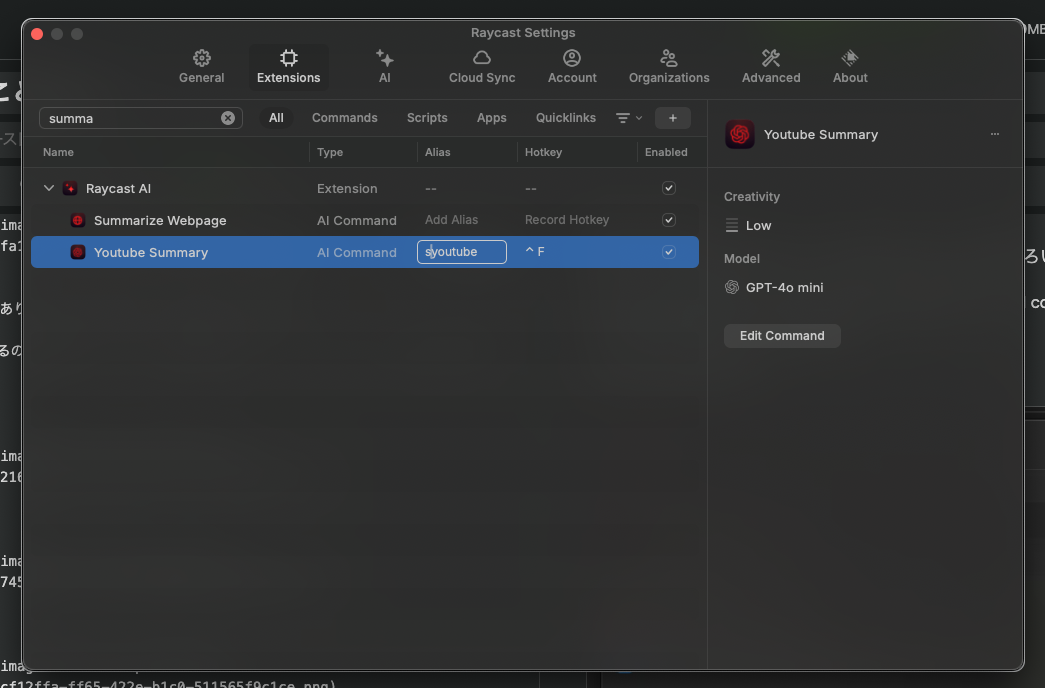Viewport: 1045px width, 688px height.
Task: Filter list by Commands
Action: 345,118
